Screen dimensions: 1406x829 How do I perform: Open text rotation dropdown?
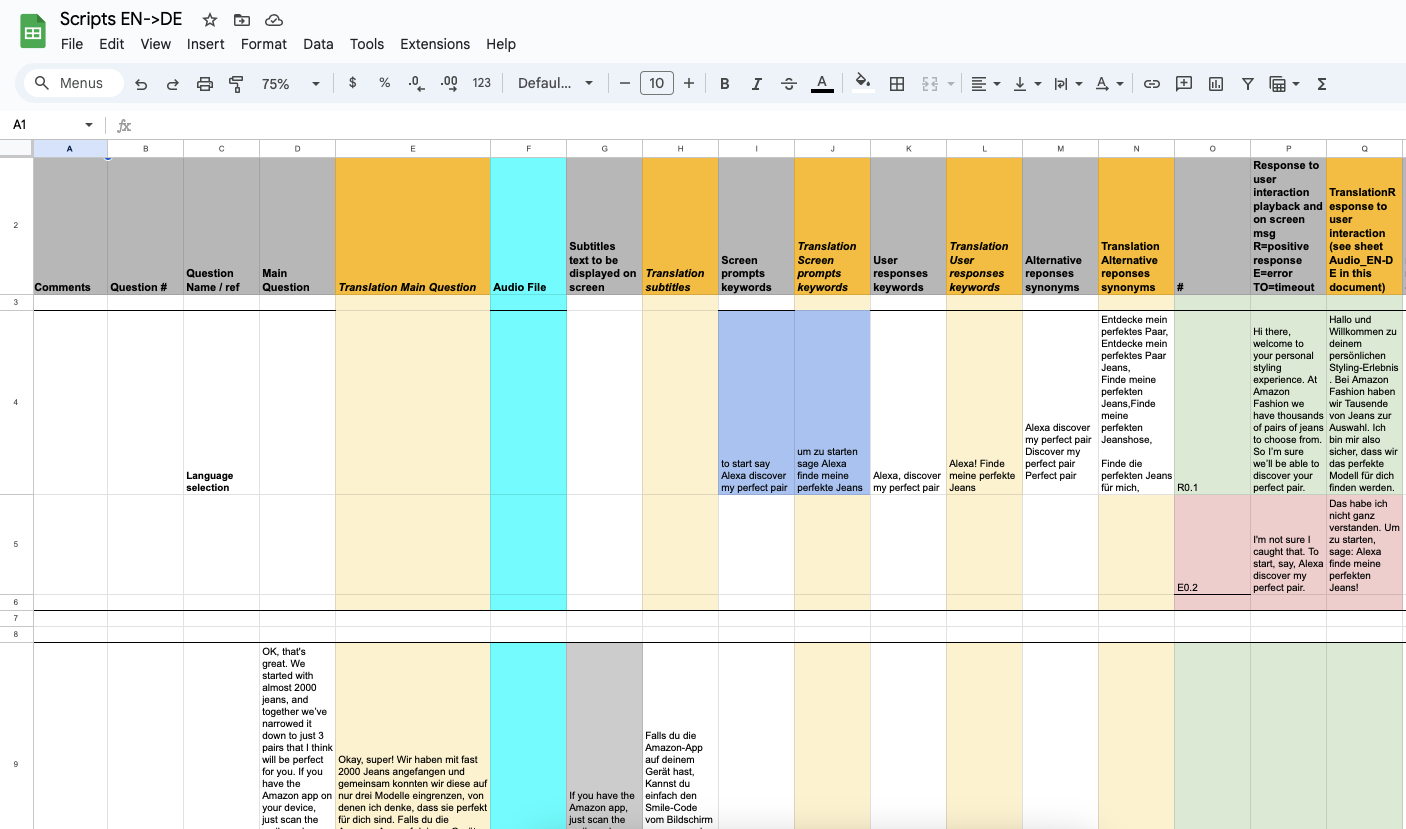[1109, 84]
